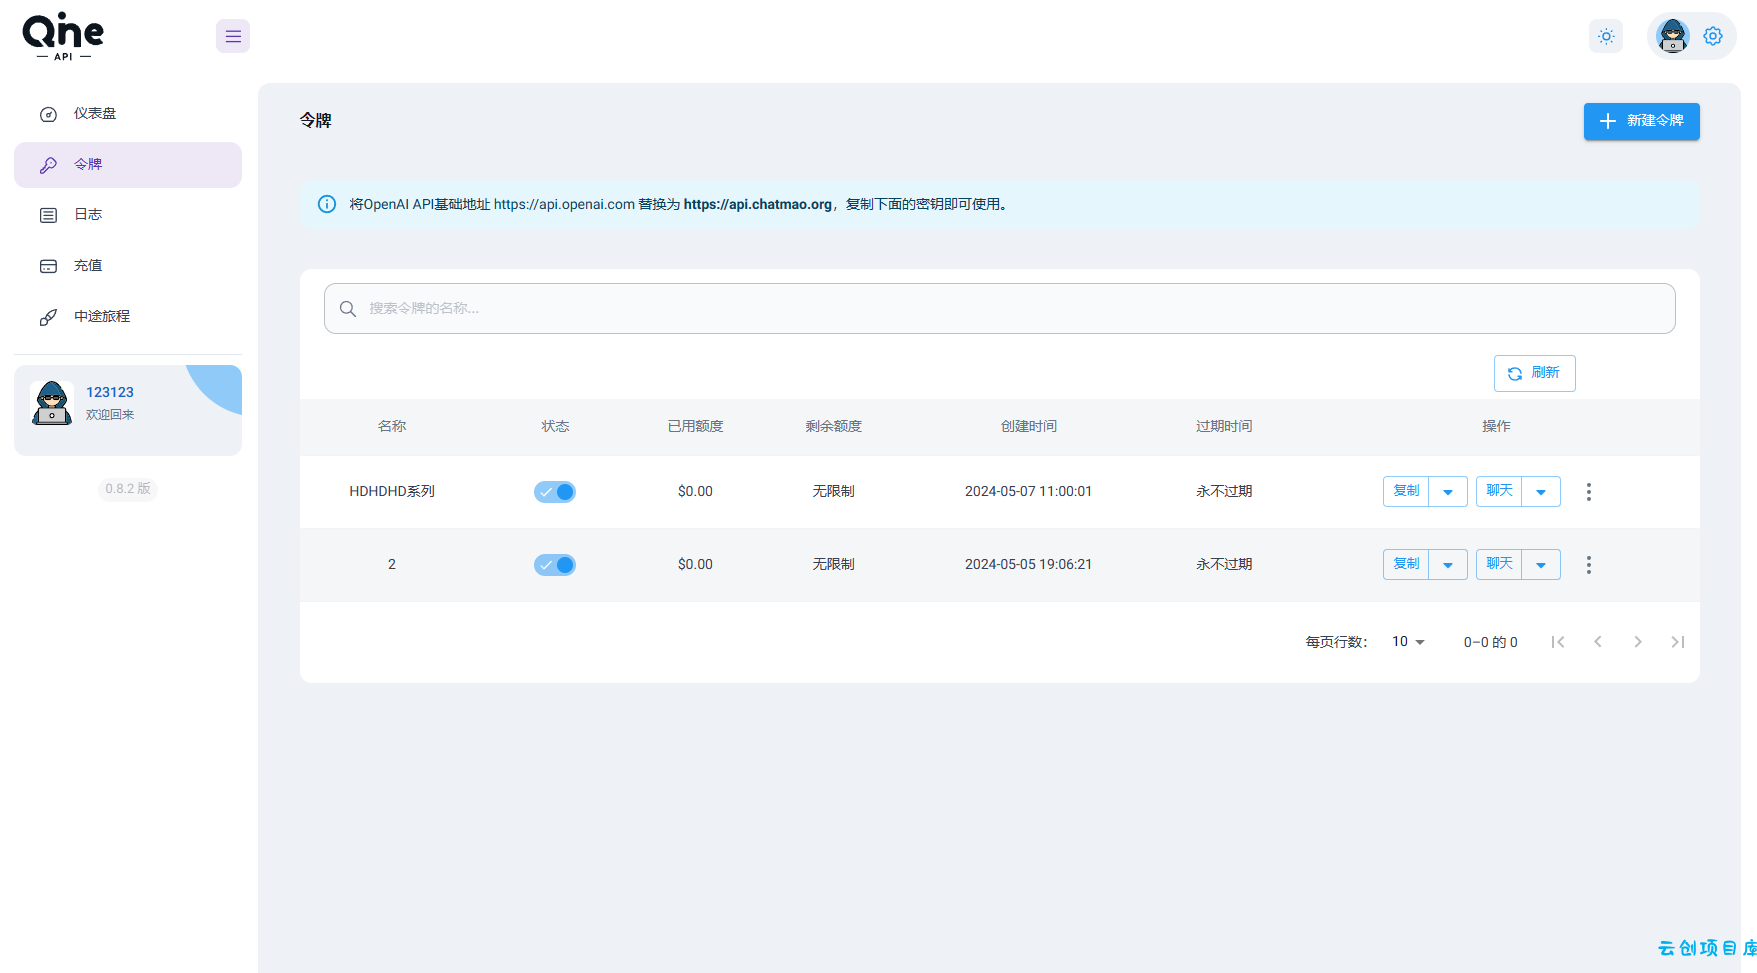The height and width of the screenshot is (973, 1757).
Task: Open rows per page dropdown showing 10
Action: pyautogui.click(x=1408, y=642)
